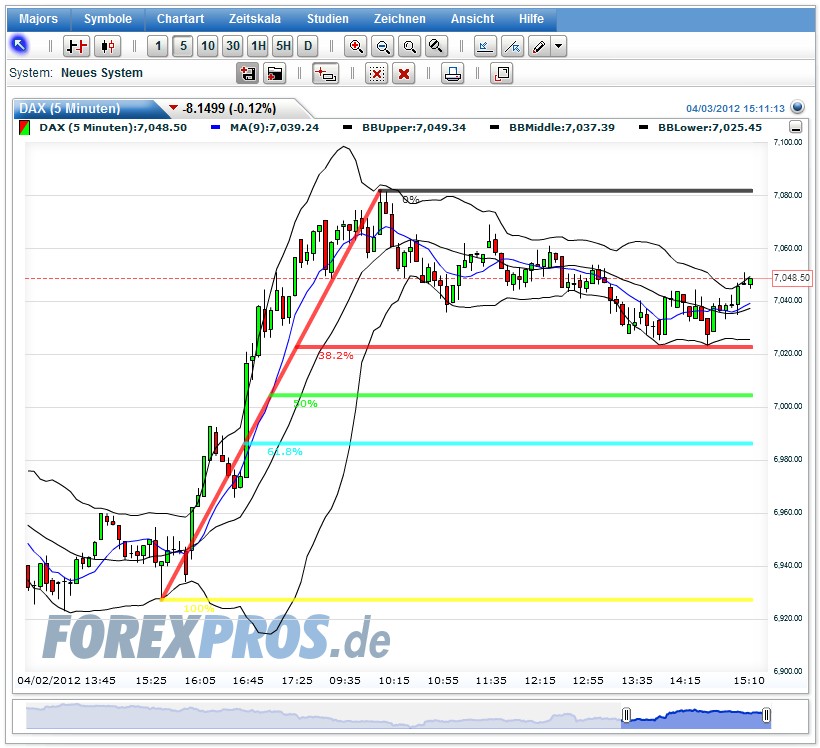This screenshot has height=748, width=820.
Task: Click the DAX (5 Minuten) legend color icon
Action: 24,128
